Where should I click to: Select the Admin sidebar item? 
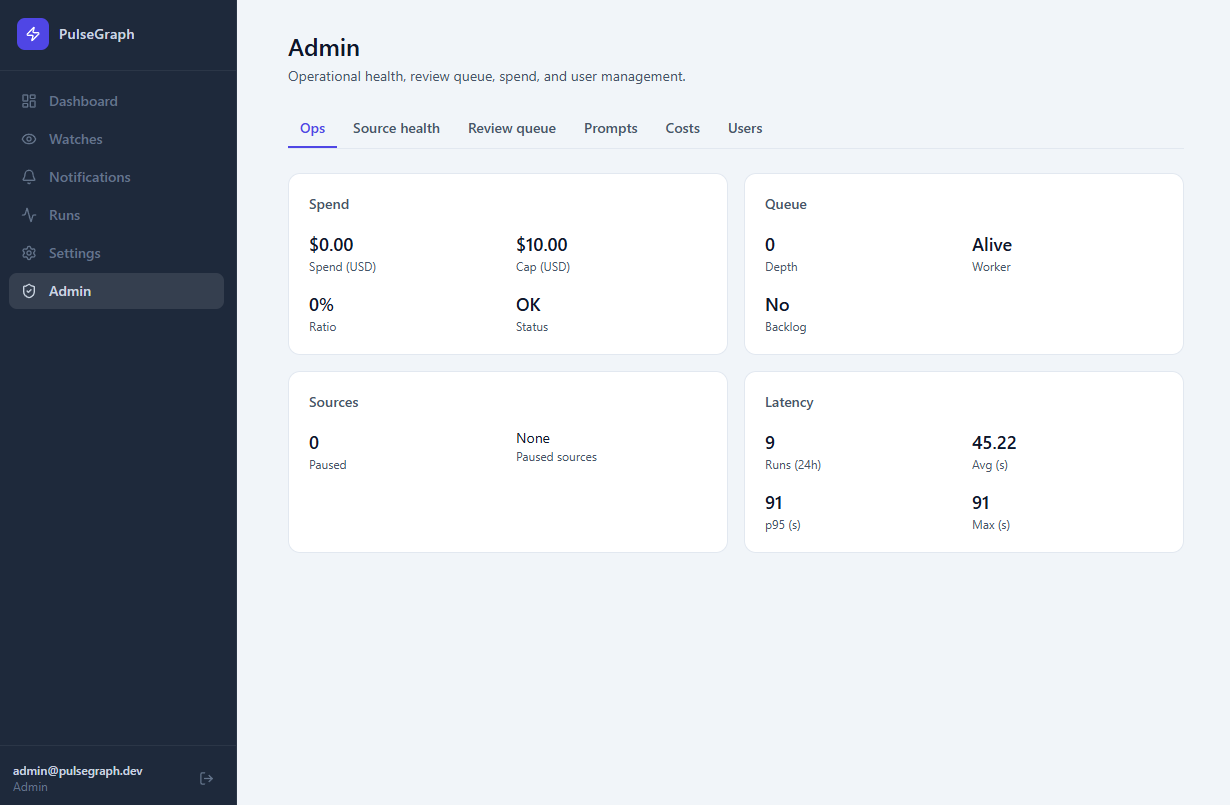(x=116, y=291)
